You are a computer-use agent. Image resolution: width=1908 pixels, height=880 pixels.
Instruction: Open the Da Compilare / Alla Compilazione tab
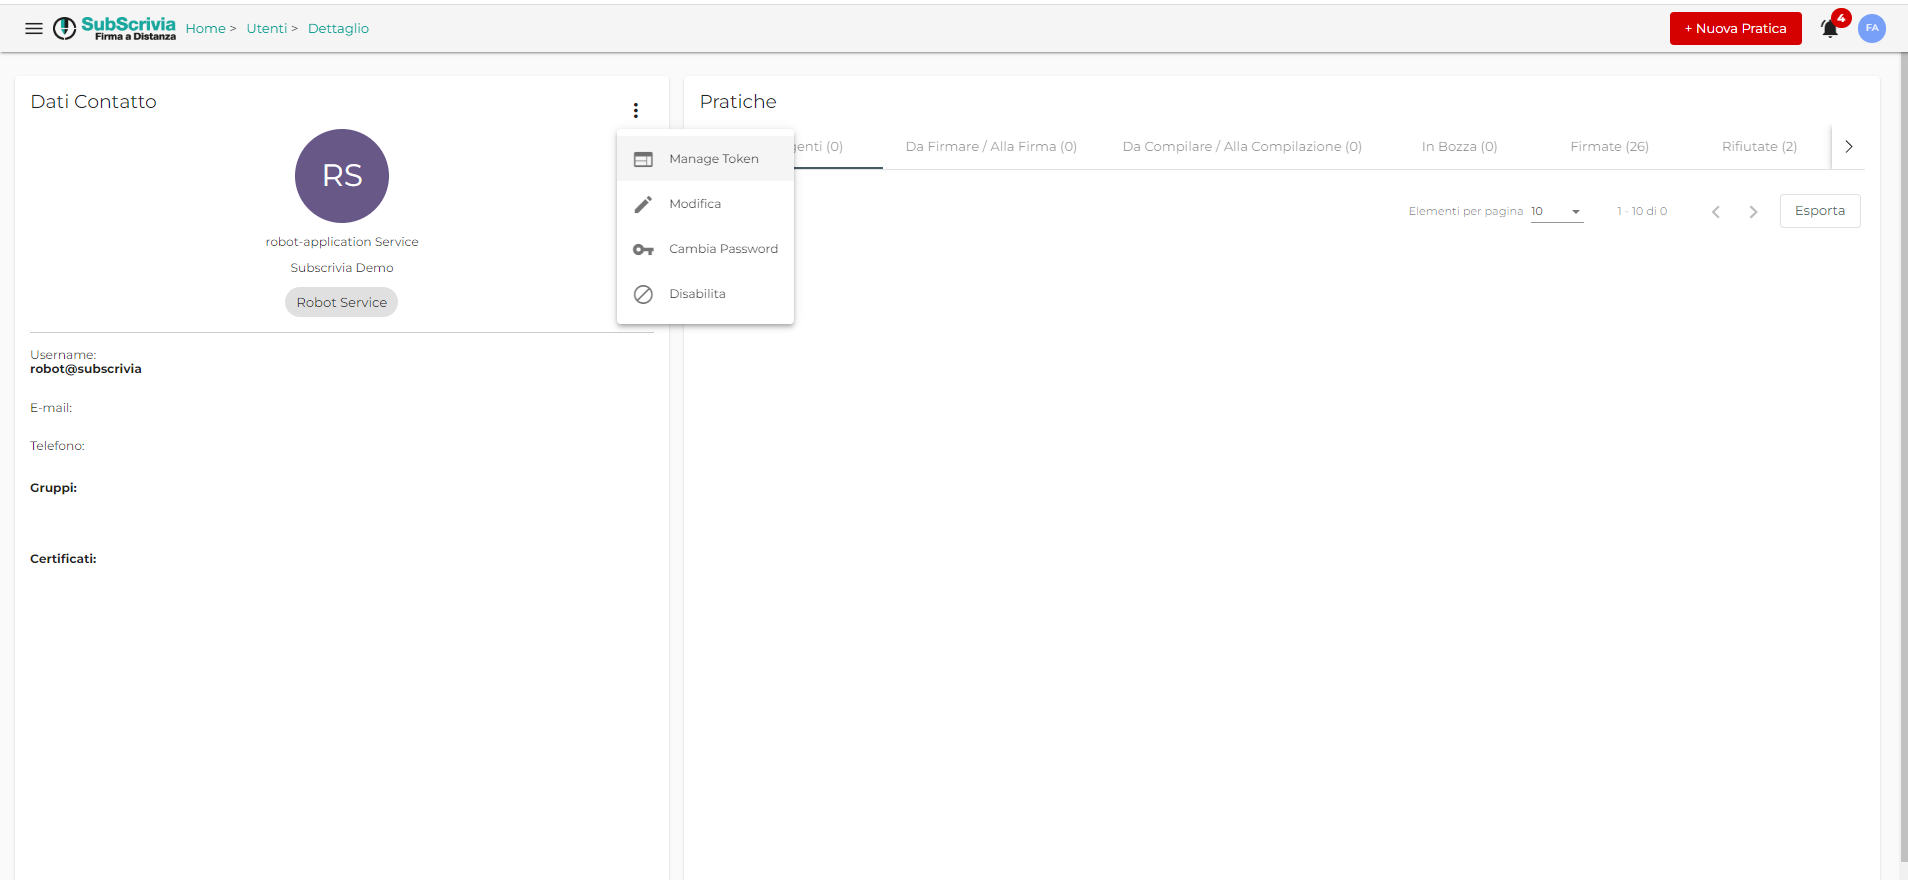(1241, 147)
